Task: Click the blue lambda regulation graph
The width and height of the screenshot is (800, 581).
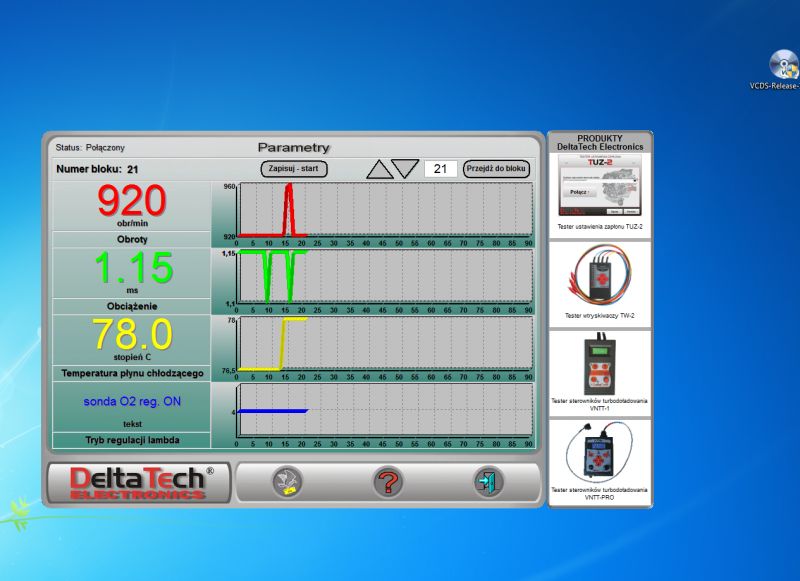Action: coord(385,410)
